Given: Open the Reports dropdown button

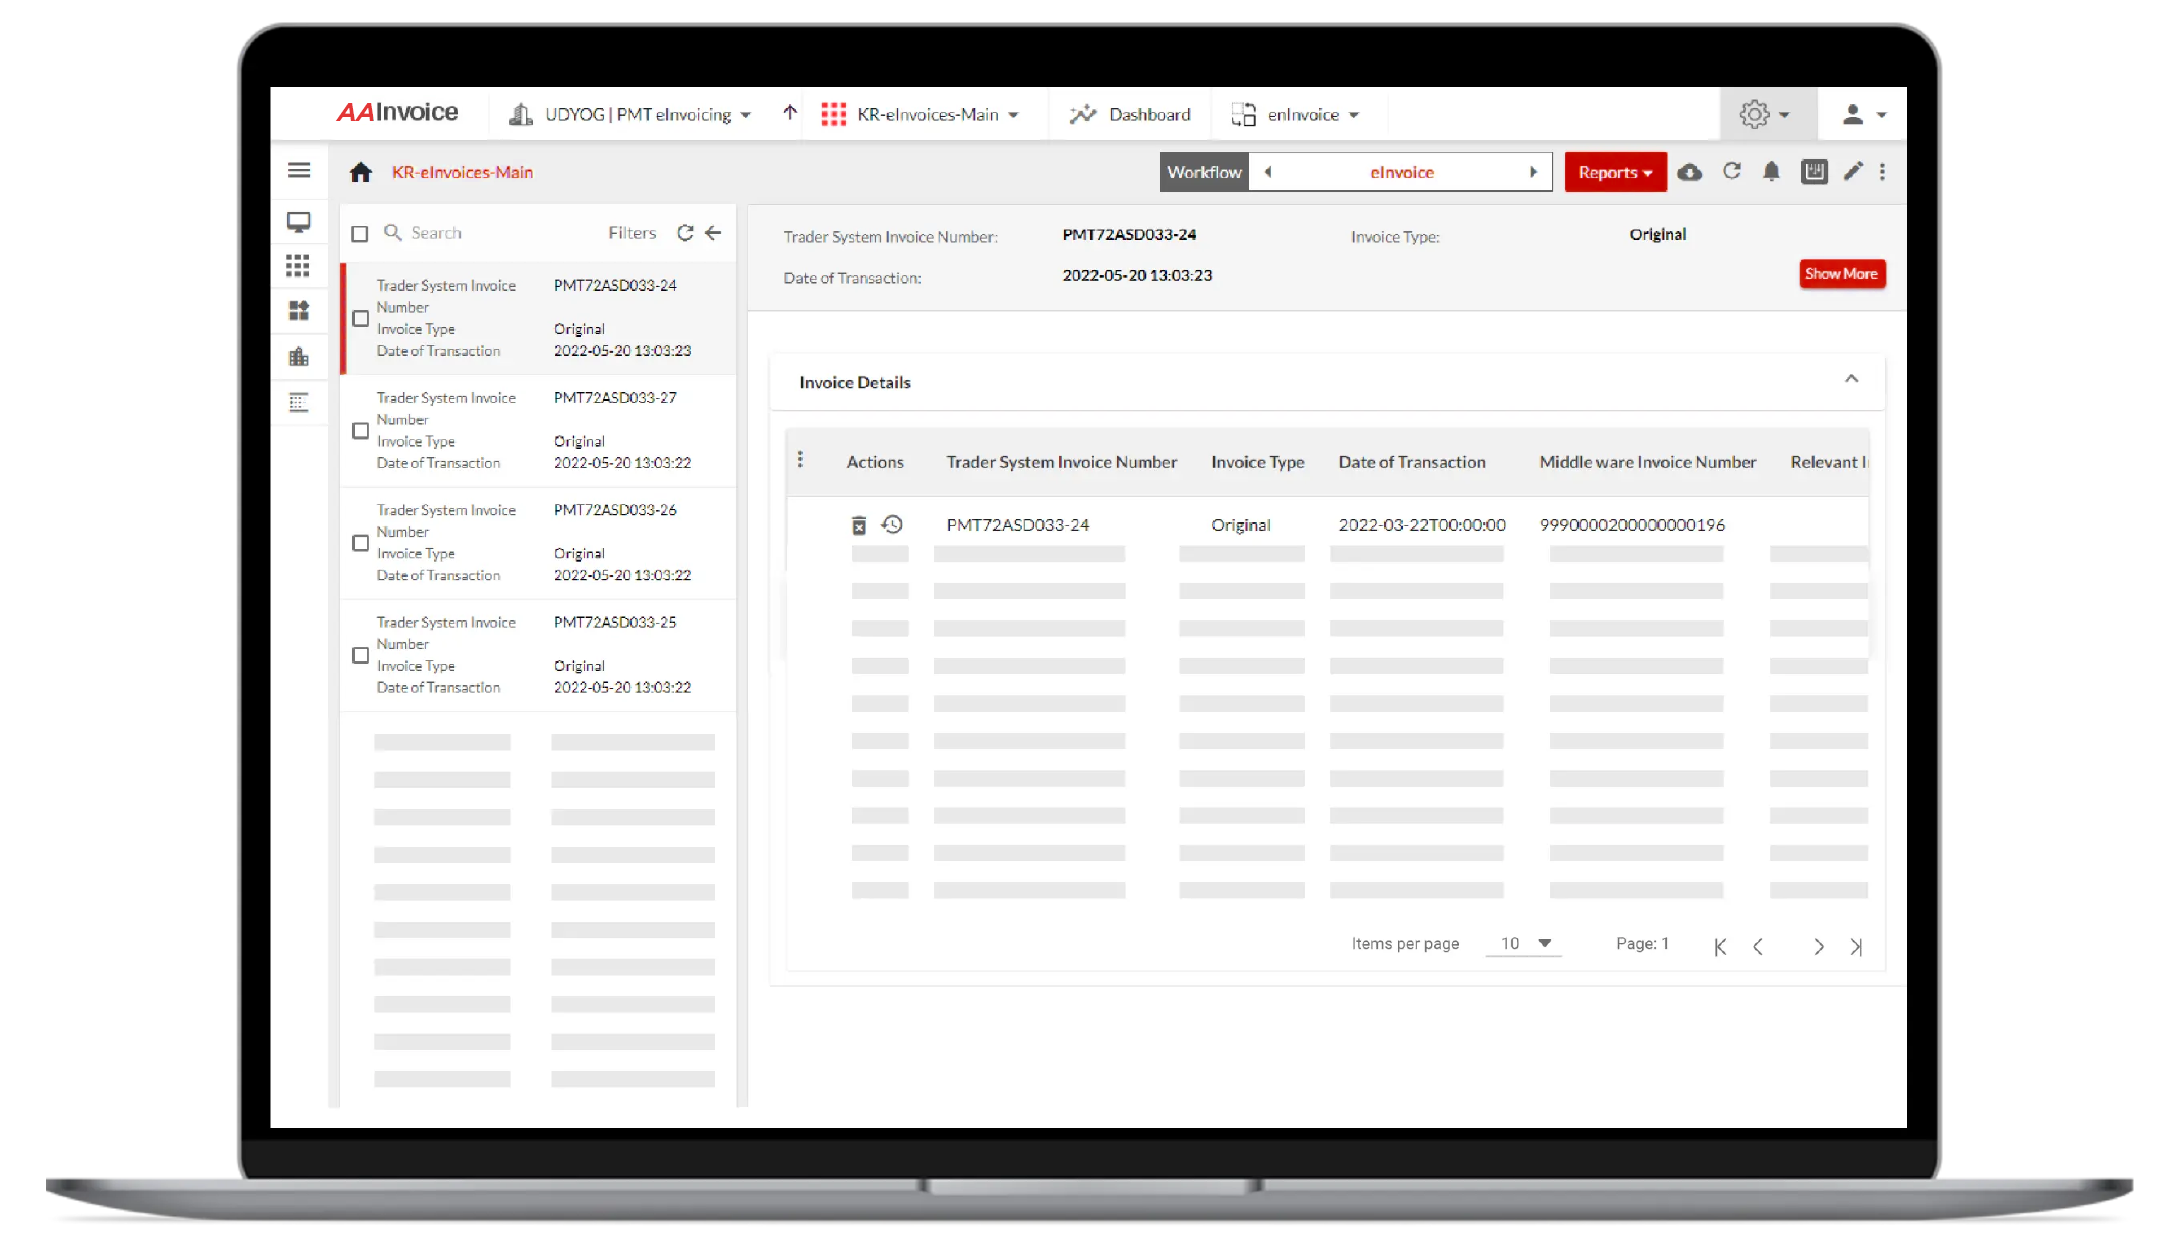Looking at the screenshot, I should pos(1615,172).
